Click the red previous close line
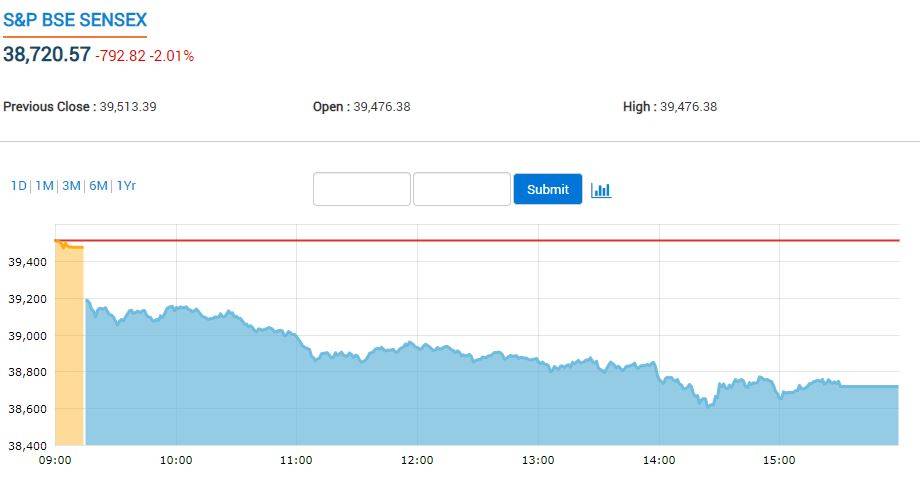The height and width of the screenshot is (496, 920). [500, 240]
